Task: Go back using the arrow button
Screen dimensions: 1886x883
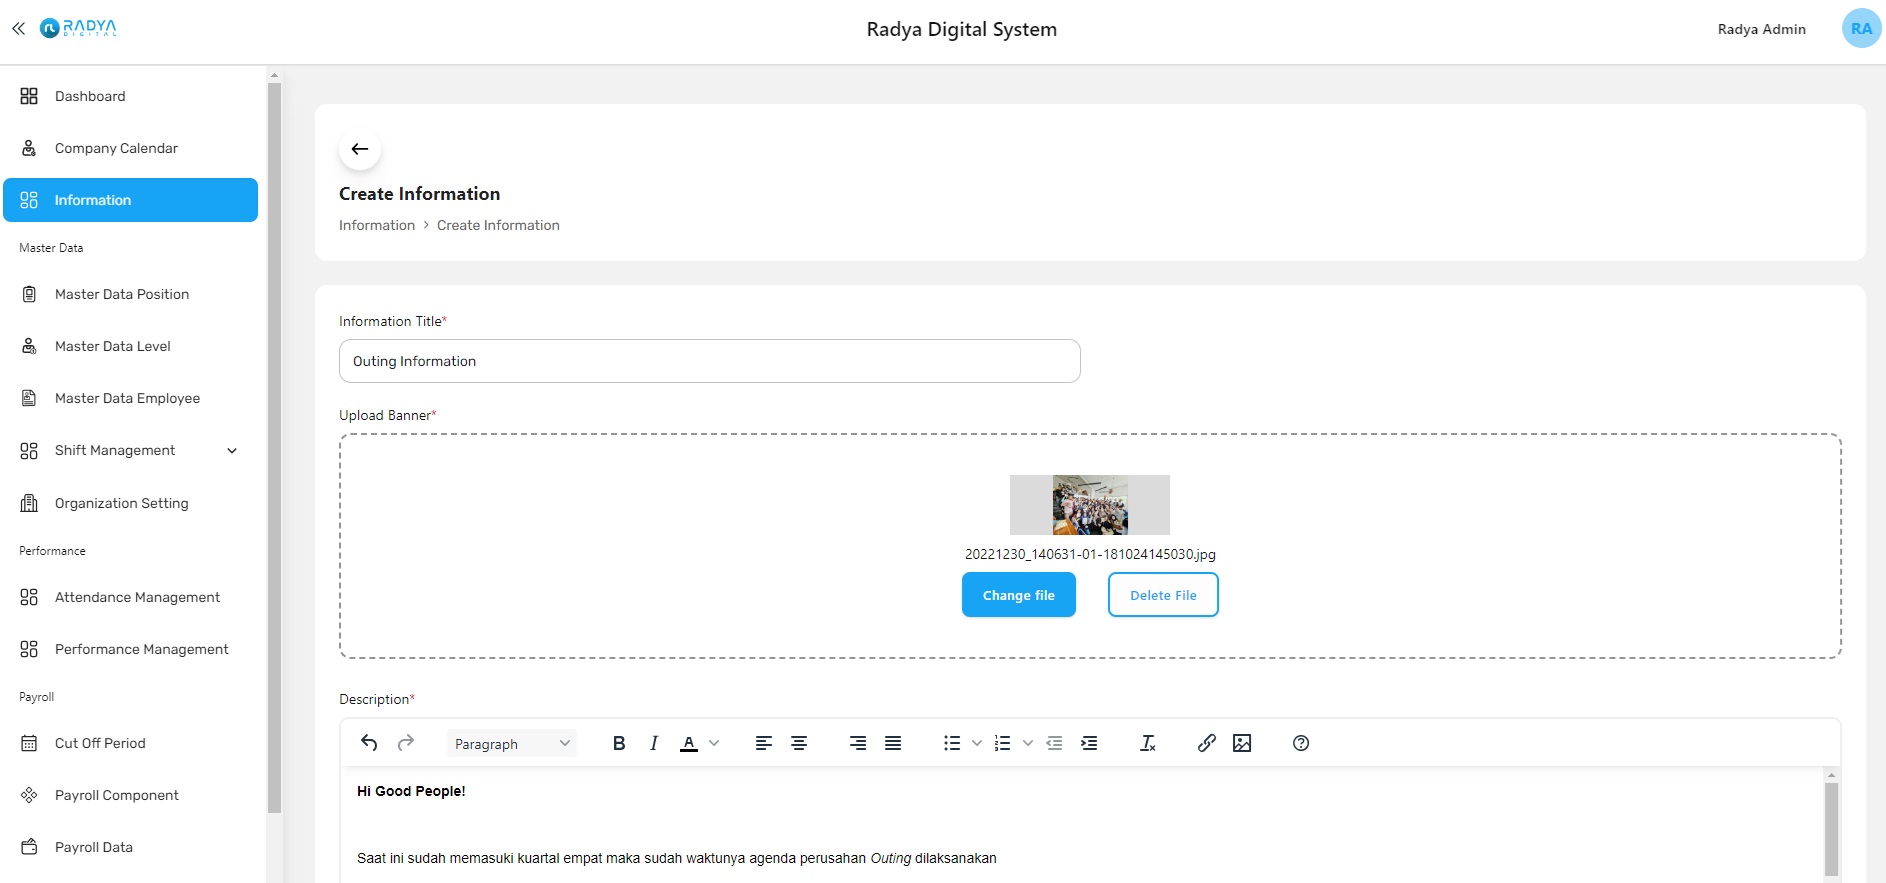Action: 360,149
